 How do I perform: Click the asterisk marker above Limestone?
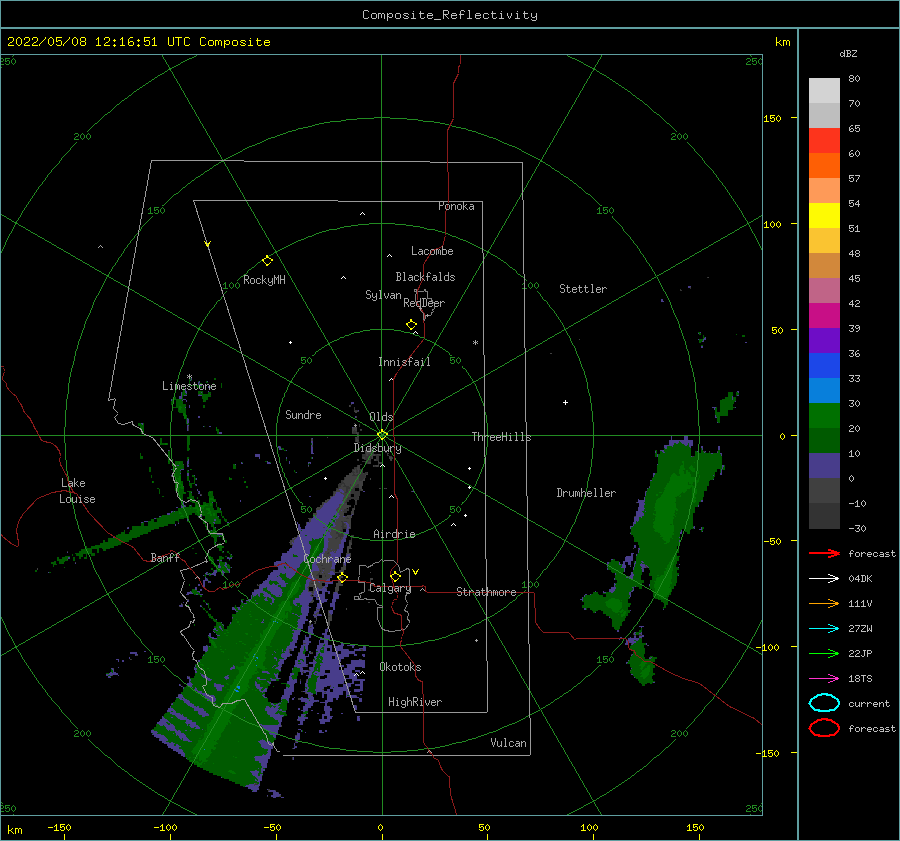pyautogui.click(x=189, y=377)
